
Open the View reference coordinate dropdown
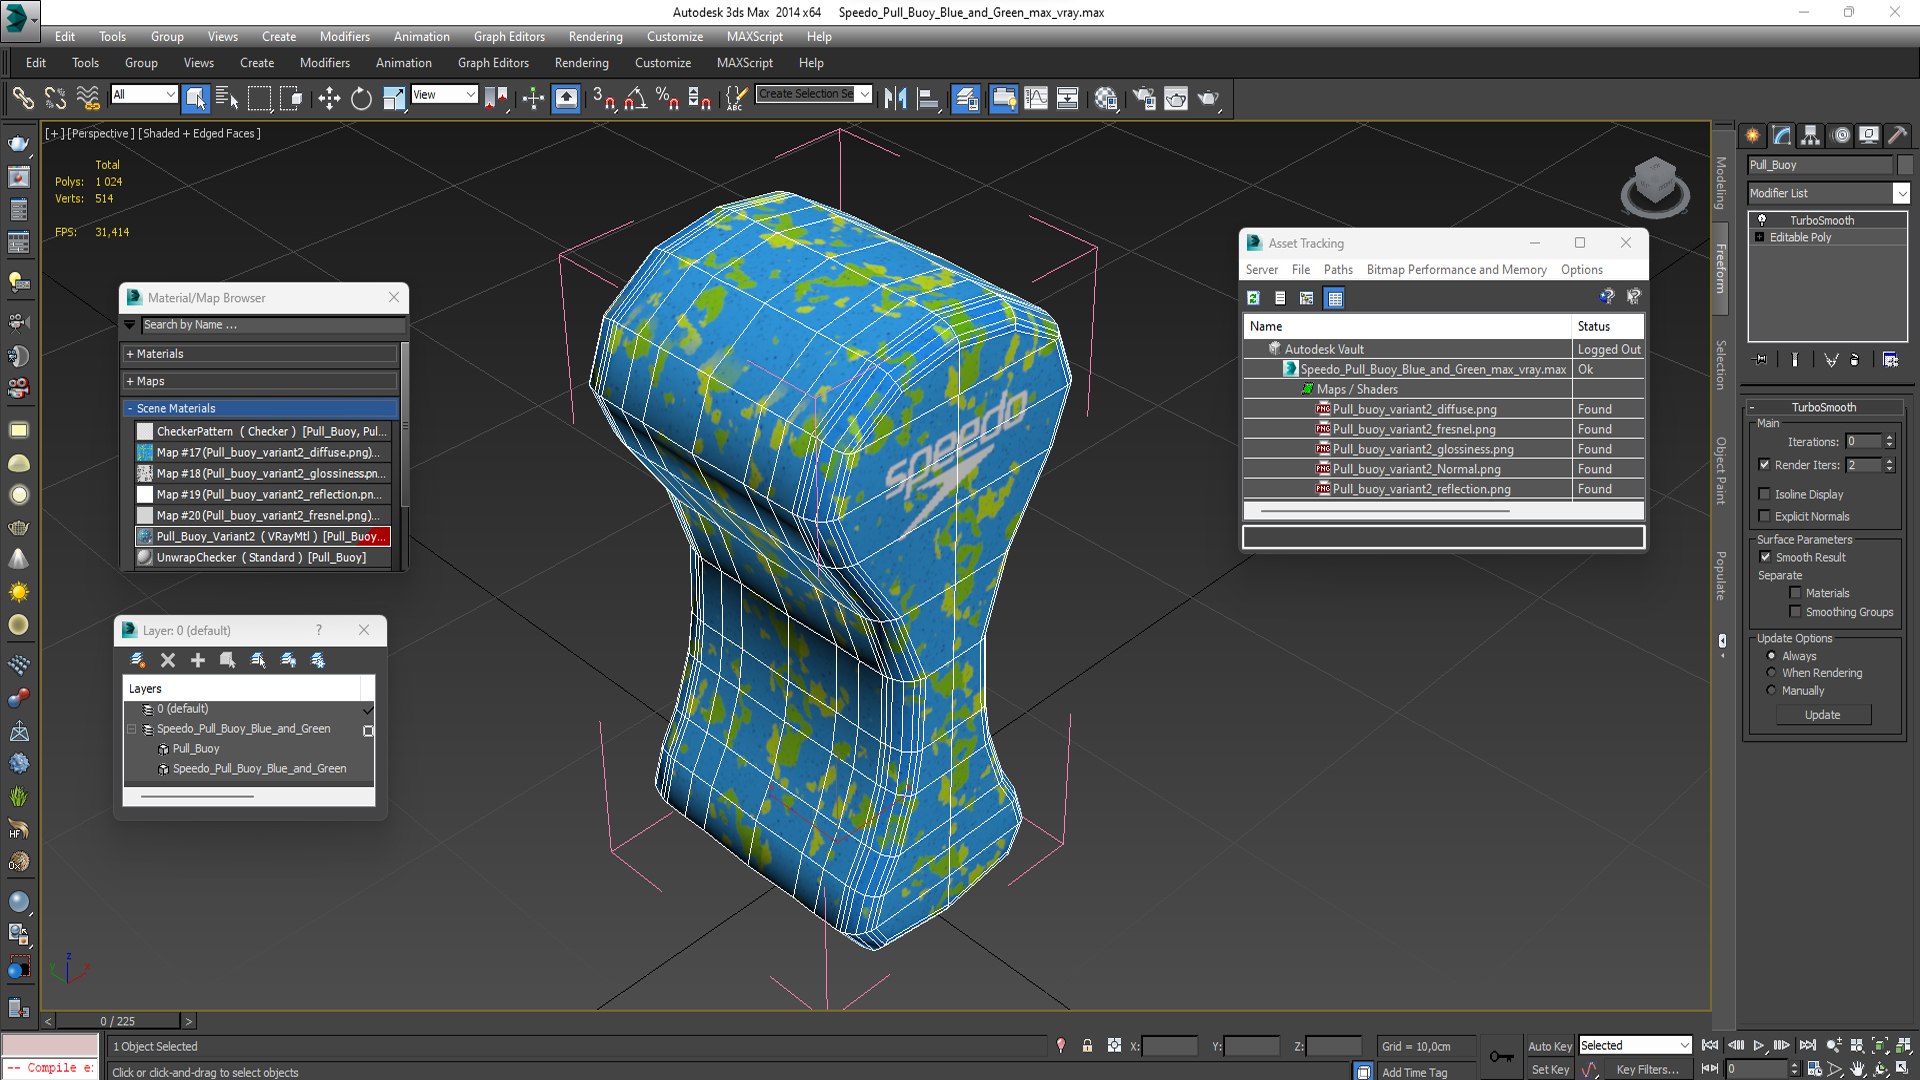point(470,94)
